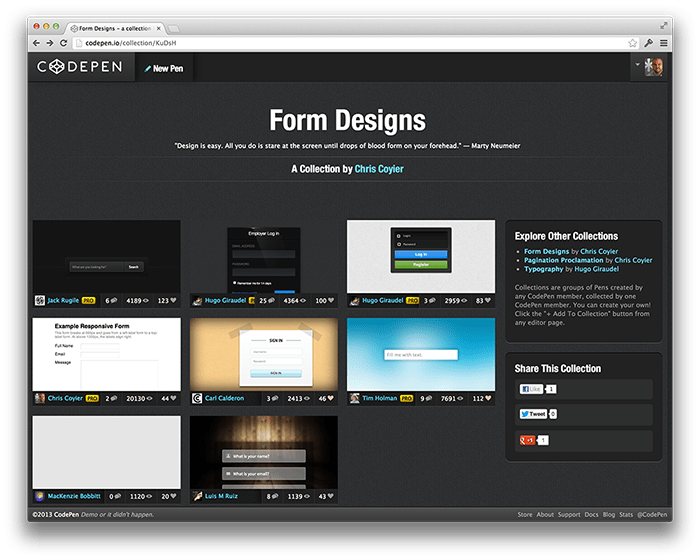The height and width of the screenshot is (560, 700).
Task: Click the Twitter Tweet button
Action: [533, 414]
